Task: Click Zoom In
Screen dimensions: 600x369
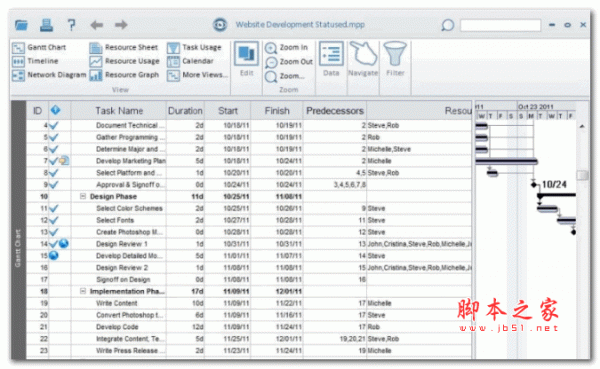Action: click(x=287, y=47)
